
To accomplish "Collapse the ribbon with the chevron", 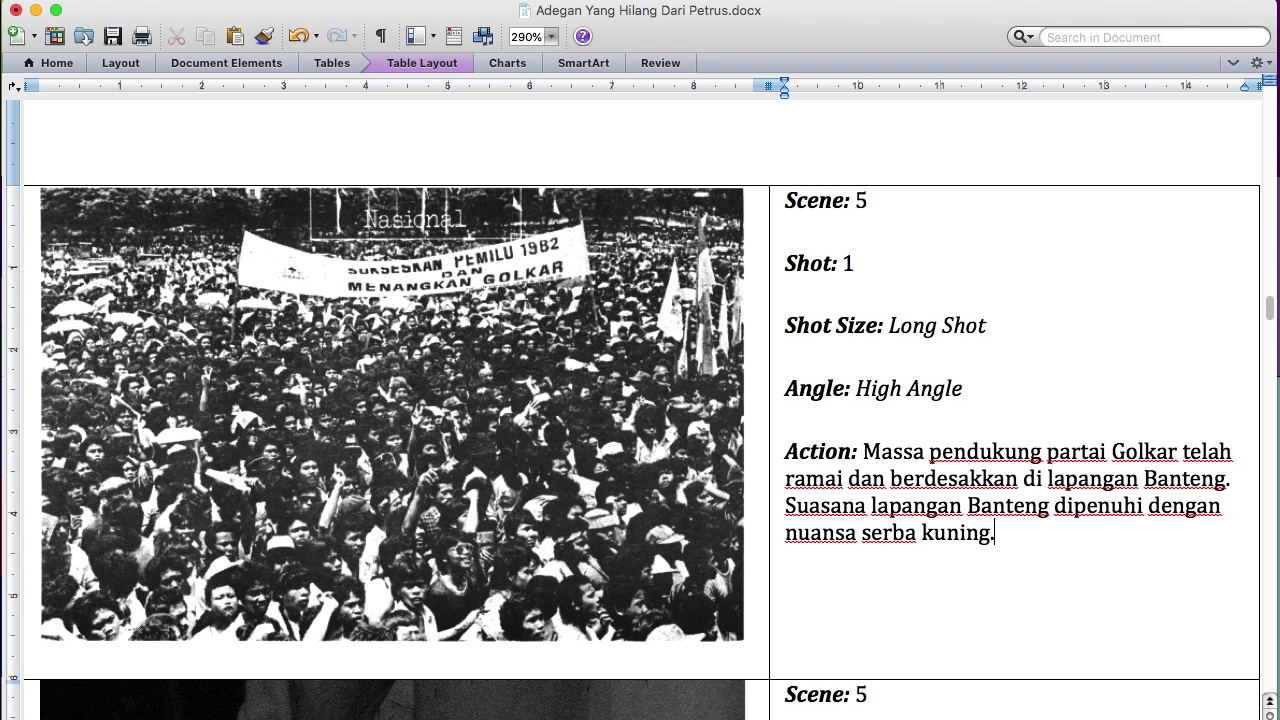I will [x=1233, y=63].
